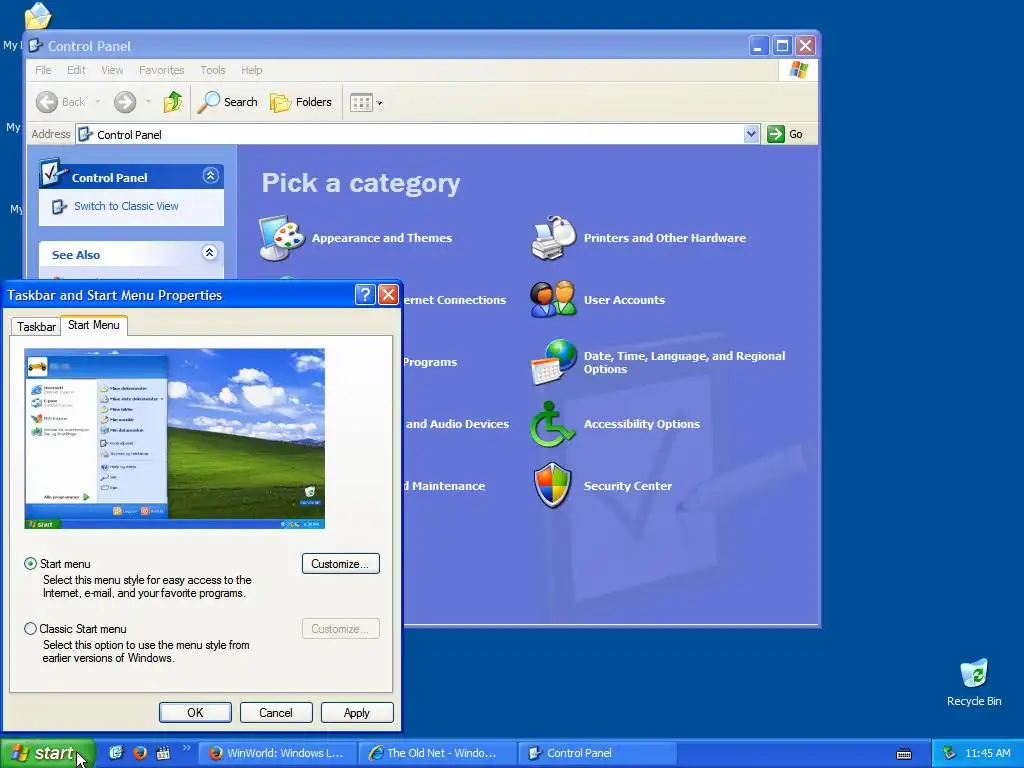Click Switch to Classic View link
This screenshot has width=1024, height=768.
tap(126, 206)
